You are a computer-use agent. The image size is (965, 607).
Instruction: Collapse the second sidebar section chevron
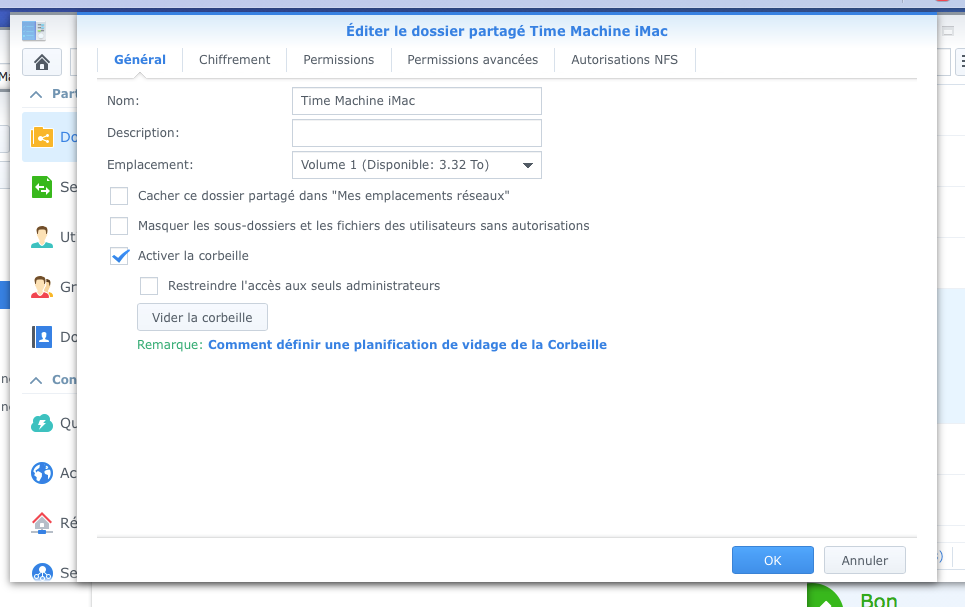click(x=36, y=380)
